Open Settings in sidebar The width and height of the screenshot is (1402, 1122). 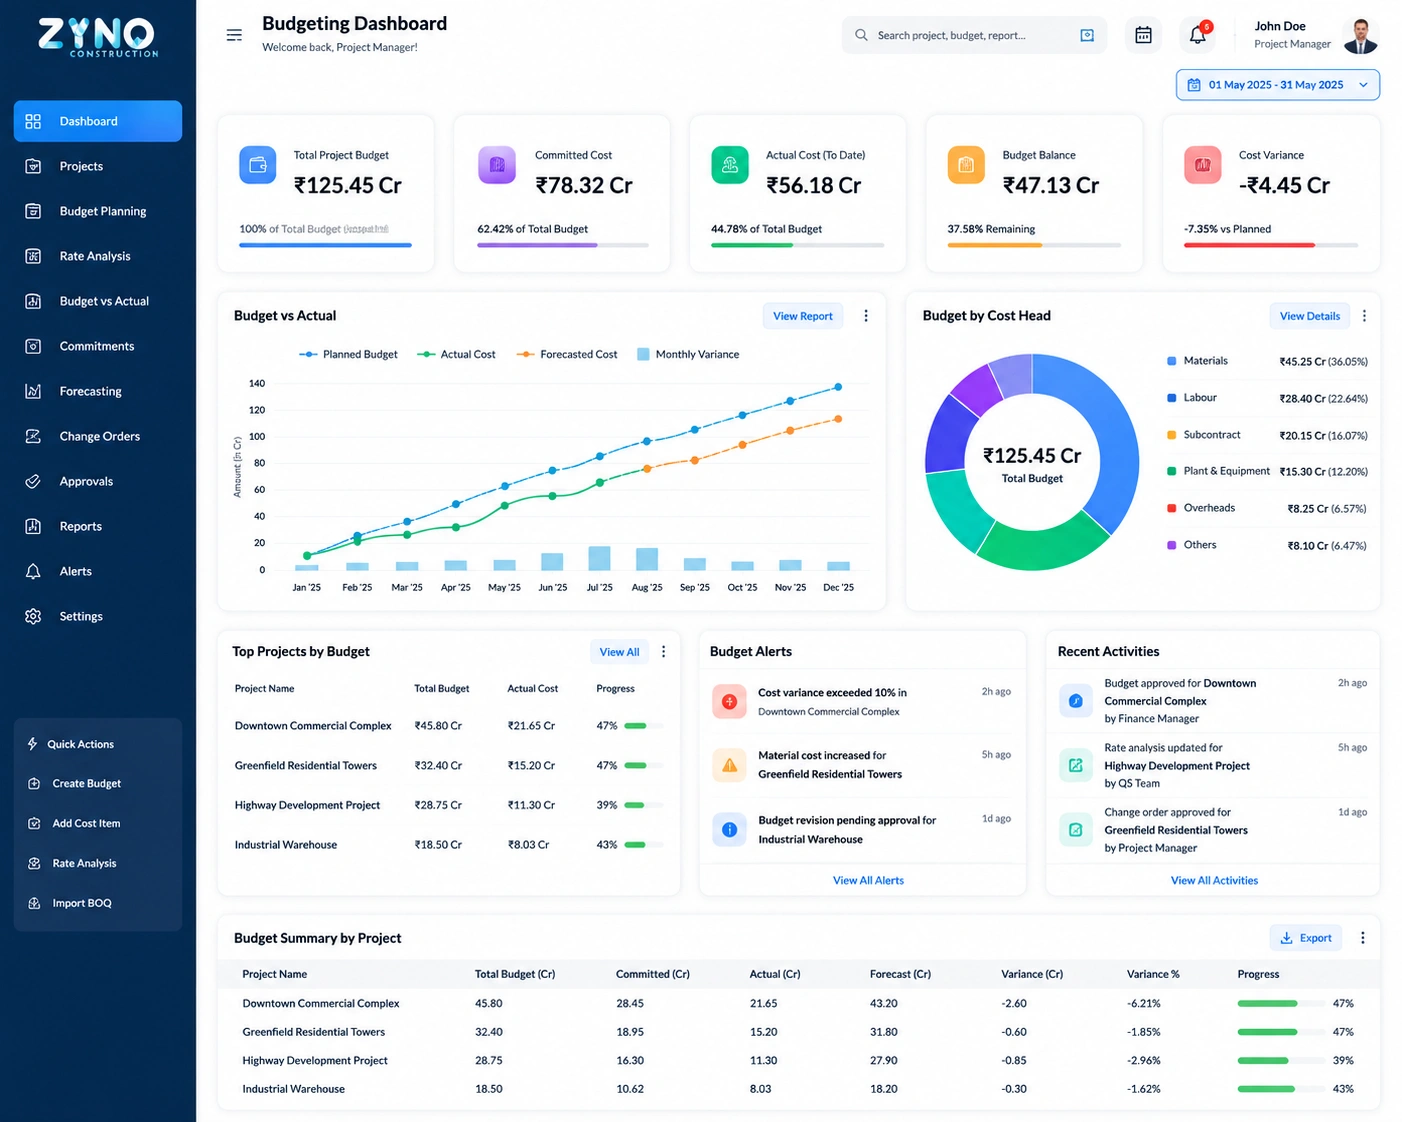click(x=98, y=616)
